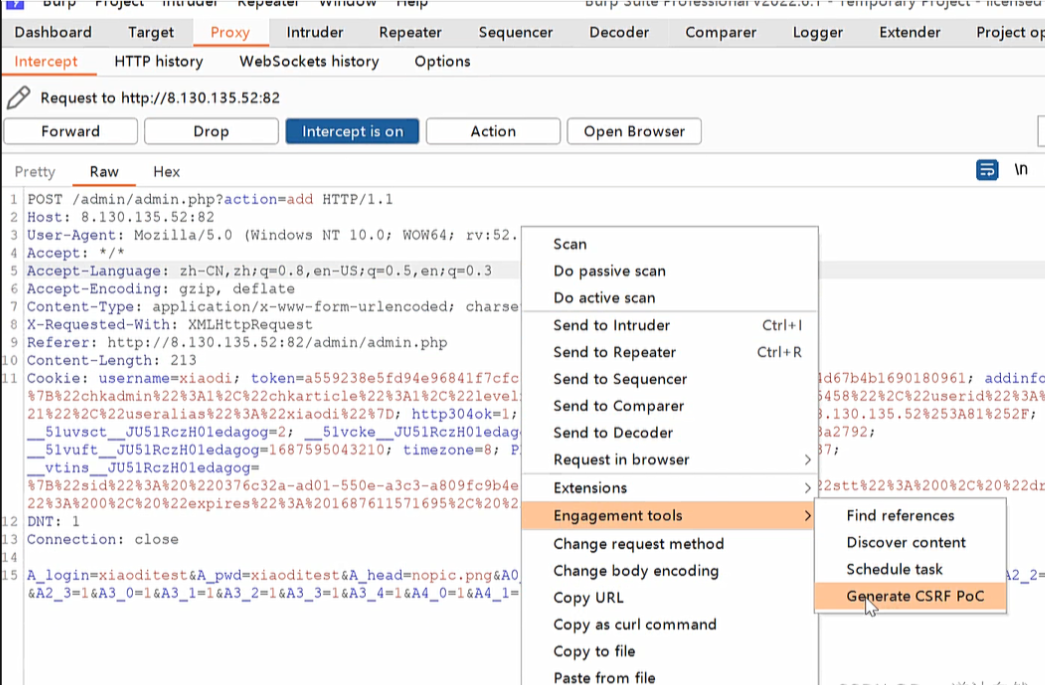Switch to the Dashboard tab
This screenshot has width=1045, height=685.
(x=53, y=32)
